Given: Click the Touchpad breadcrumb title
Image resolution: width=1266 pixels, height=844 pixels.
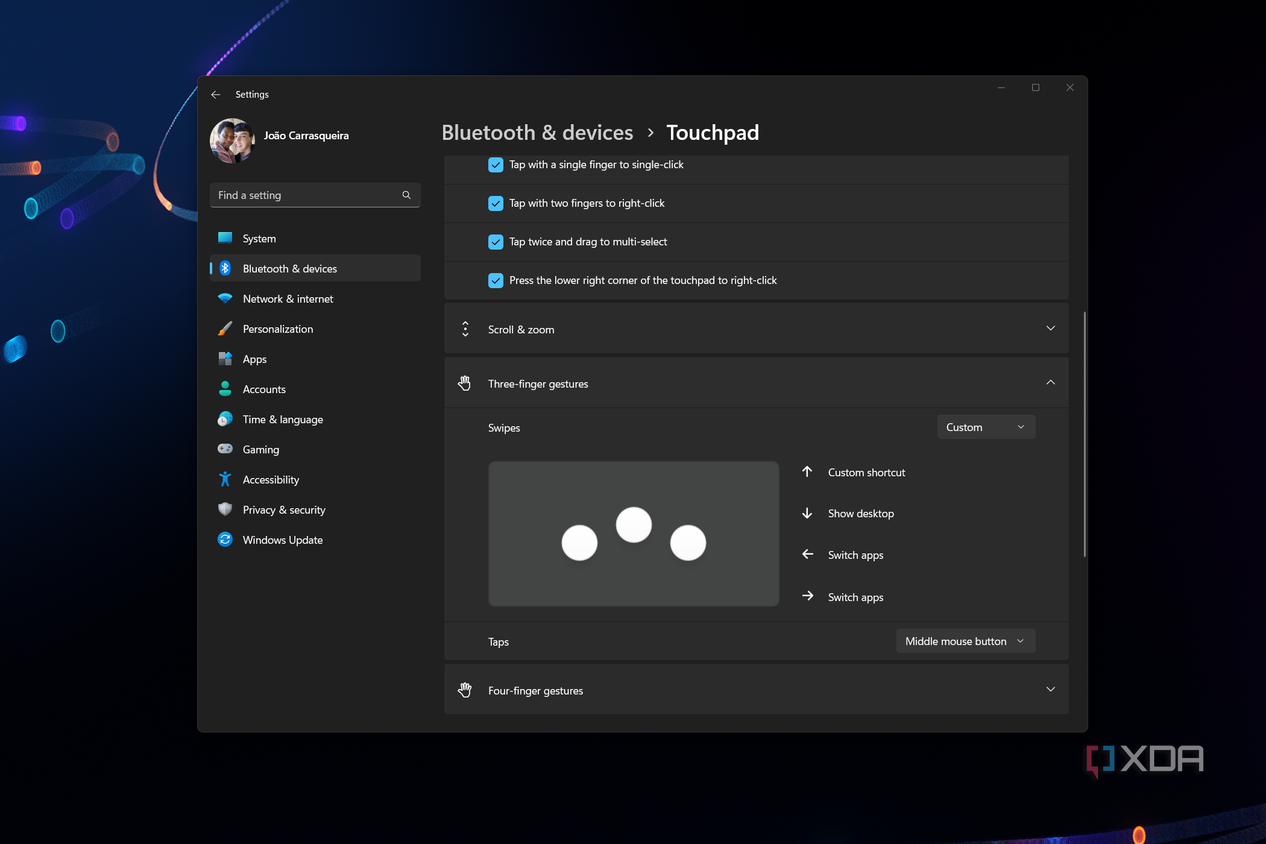Looking at the screenshot, I should pos(712,132).
